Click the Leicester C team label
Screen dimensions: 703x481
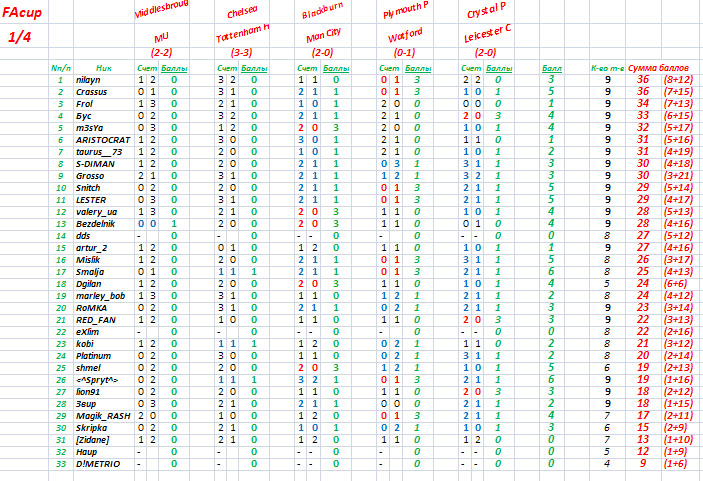pyautogui.click(x=486, y=36)
